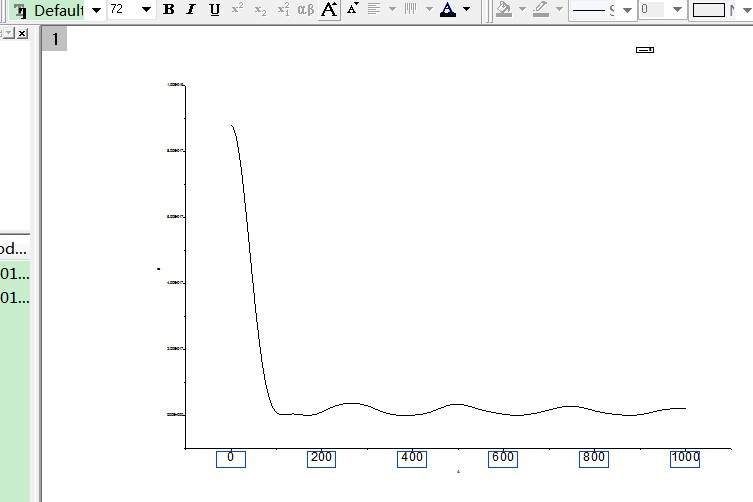
Task: Click the line color pen icon
Action: pyautogui.click(x=541, y=9)
